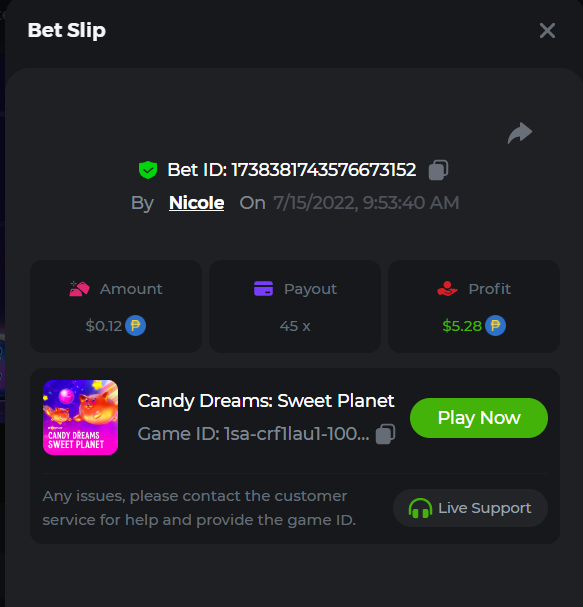Click the bet date and time text
Screen dimensions: 583x607
(366, 203)
